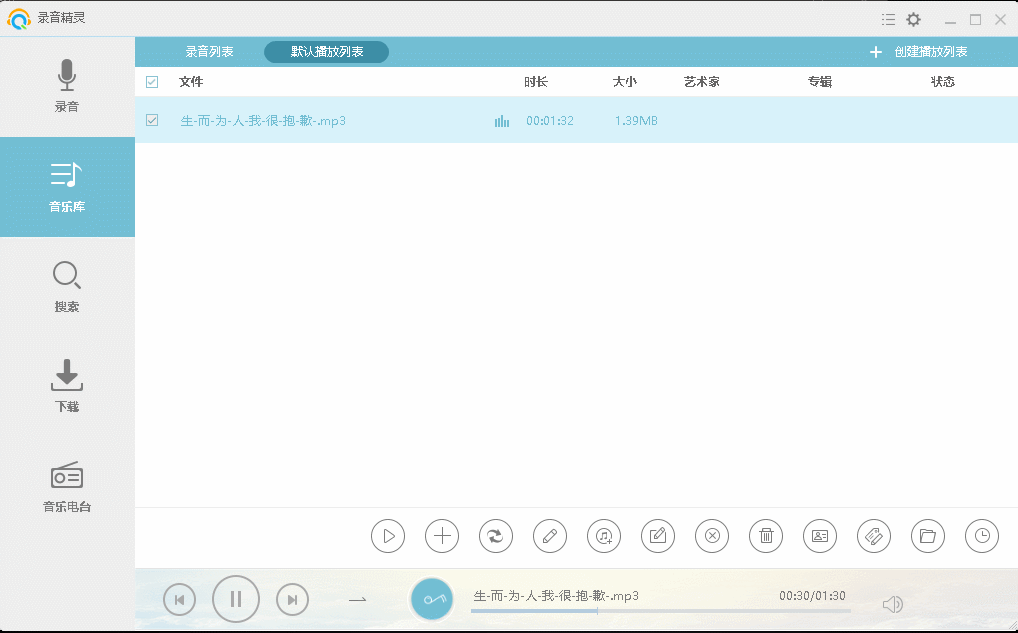
Task: Click the music note plus toolbar icon
Action: tap(604, 536)
